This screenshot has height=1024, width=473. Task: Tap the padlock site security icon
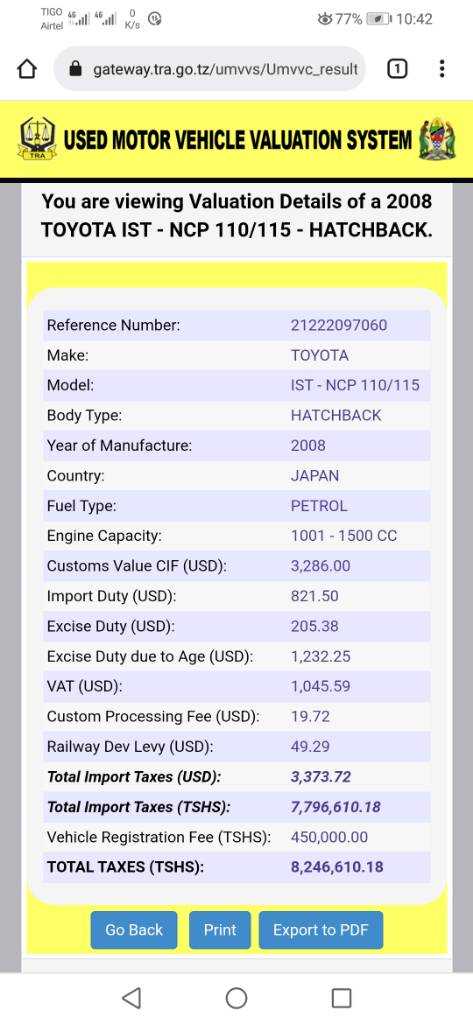tap(74, 69)
